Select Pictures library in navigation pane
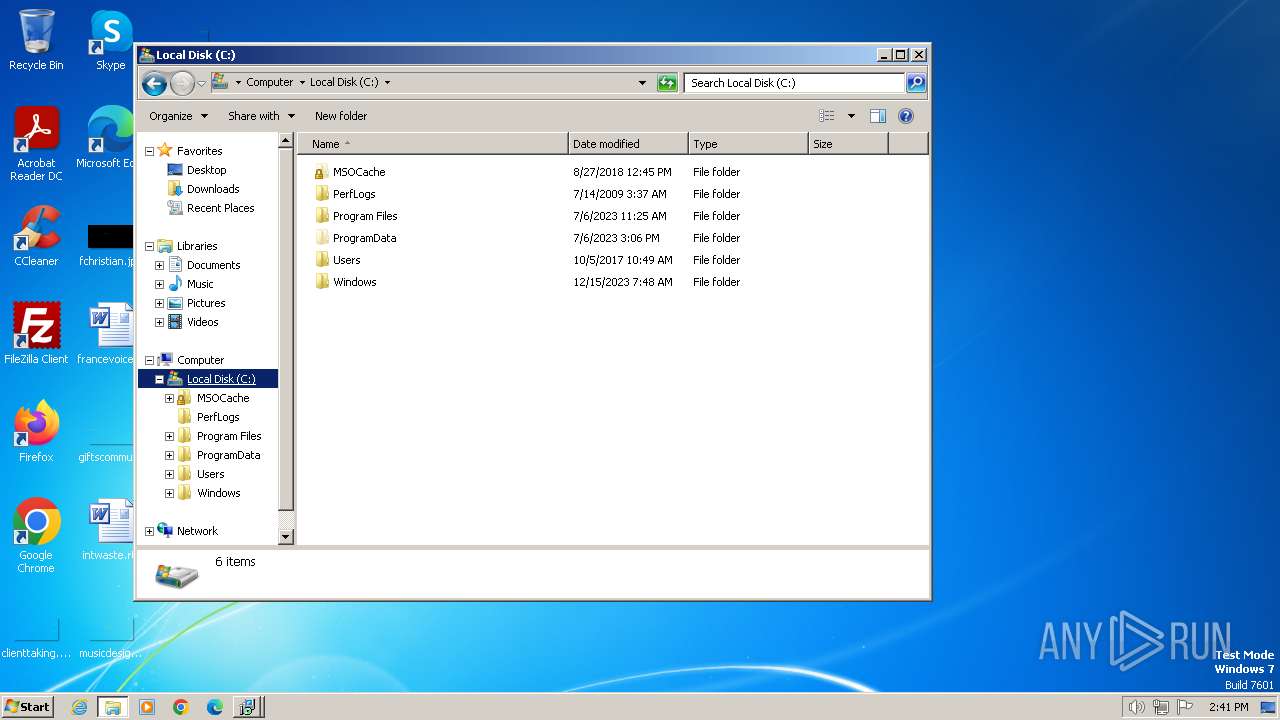The width and height of the screenshot is (1280, 720). [x=205, y=303]
